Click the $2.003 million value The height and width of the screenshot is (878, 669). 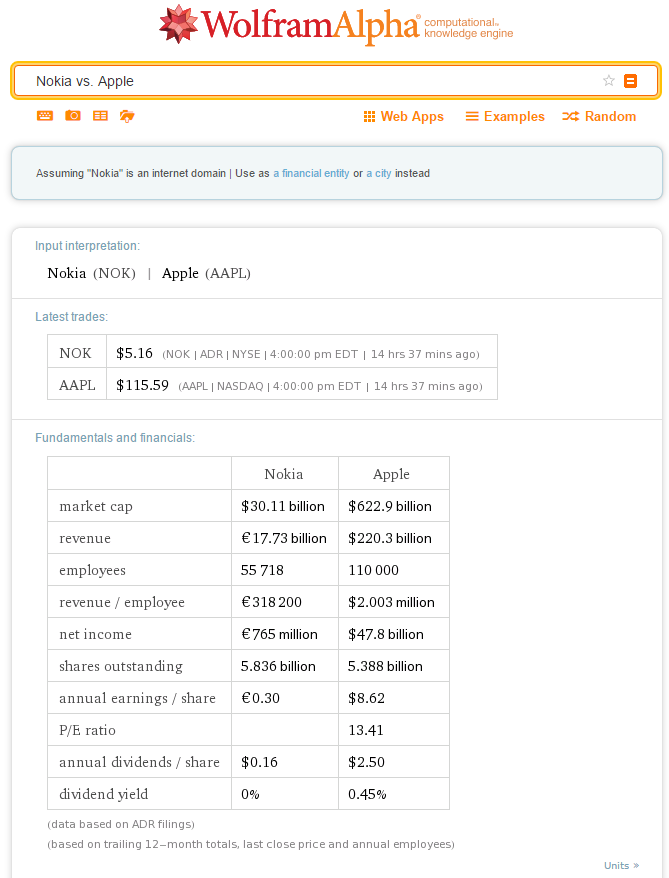click(391, 602)
